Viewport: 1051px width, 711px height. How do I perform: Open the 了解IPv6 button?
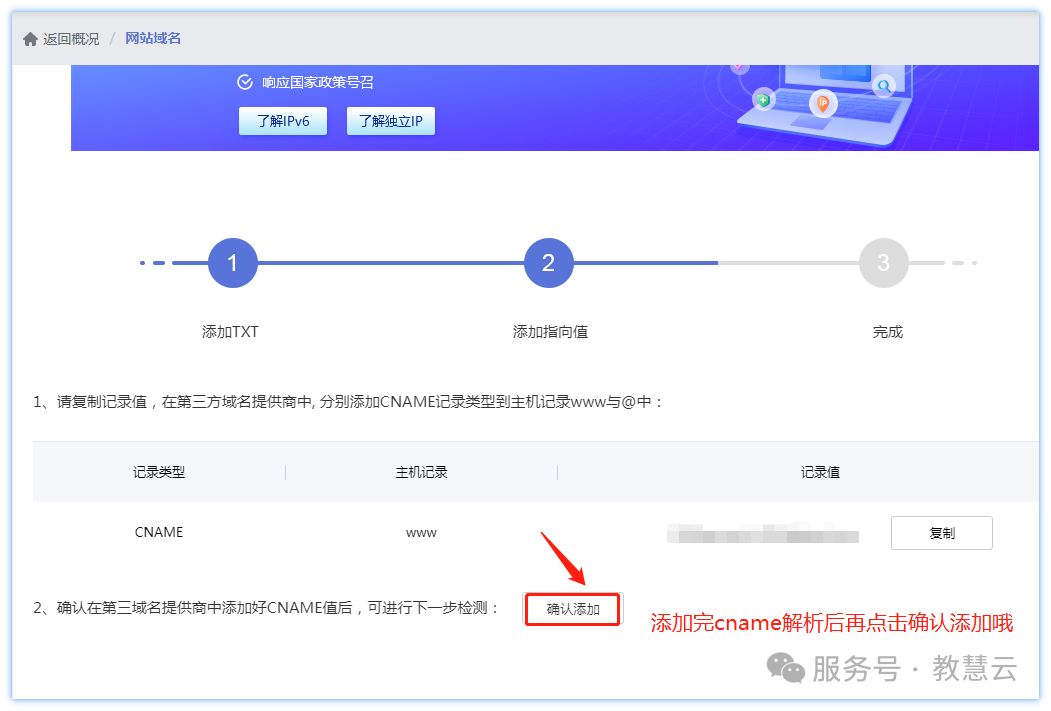point(283,121)
